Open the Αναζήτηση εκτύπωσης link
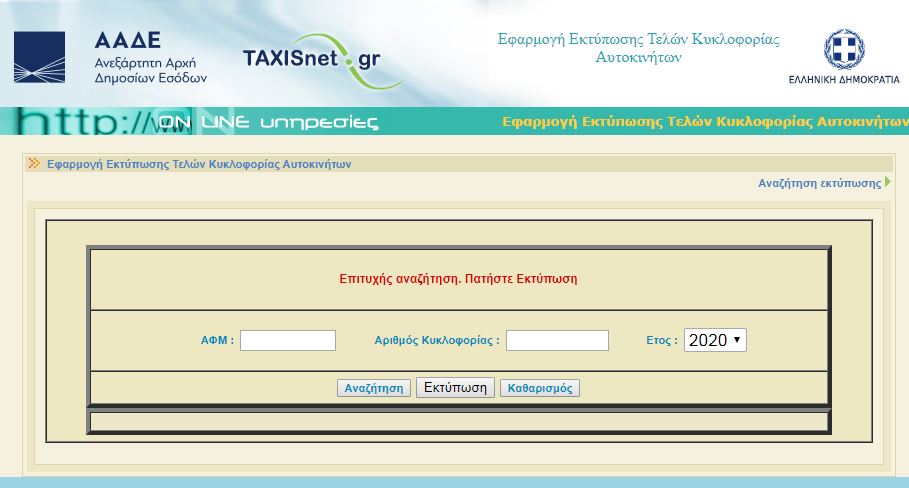The image size is (909, 488). (x=819, y=183)
